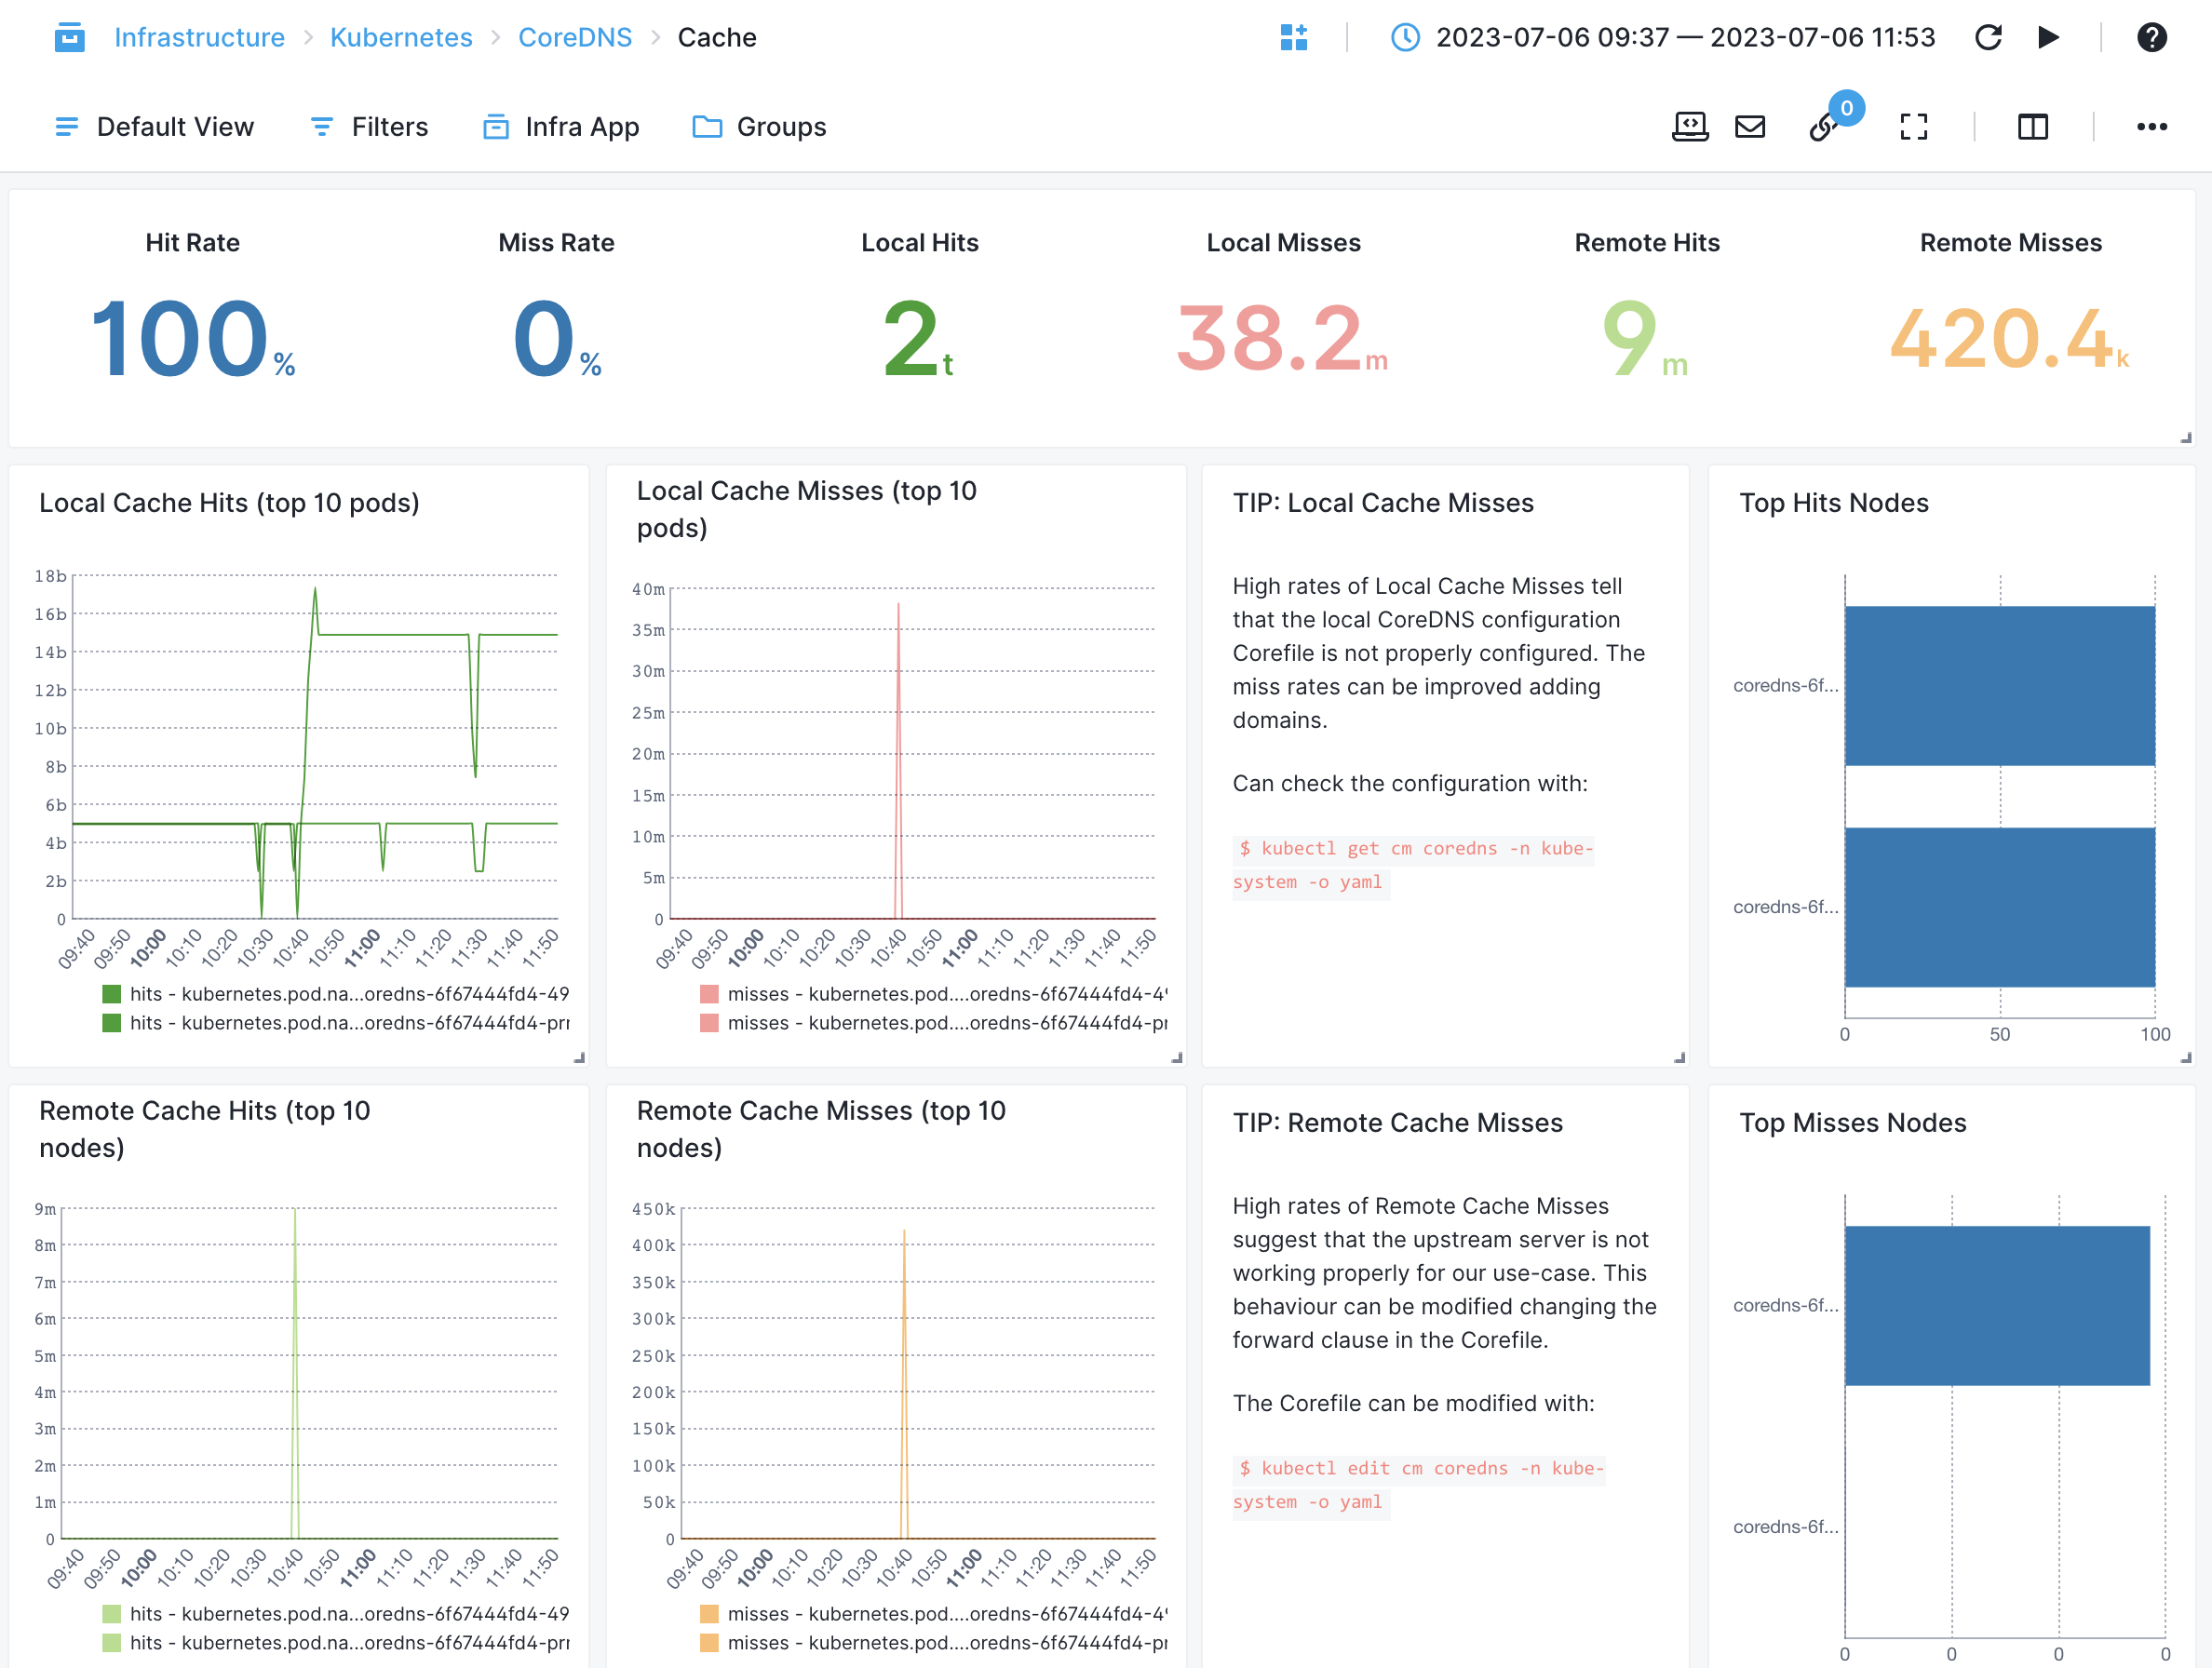The height and width of the screenshot is (1668, 2212).
Task: Select the kubectl get cm coredns command
Action: coord(1413,865)
